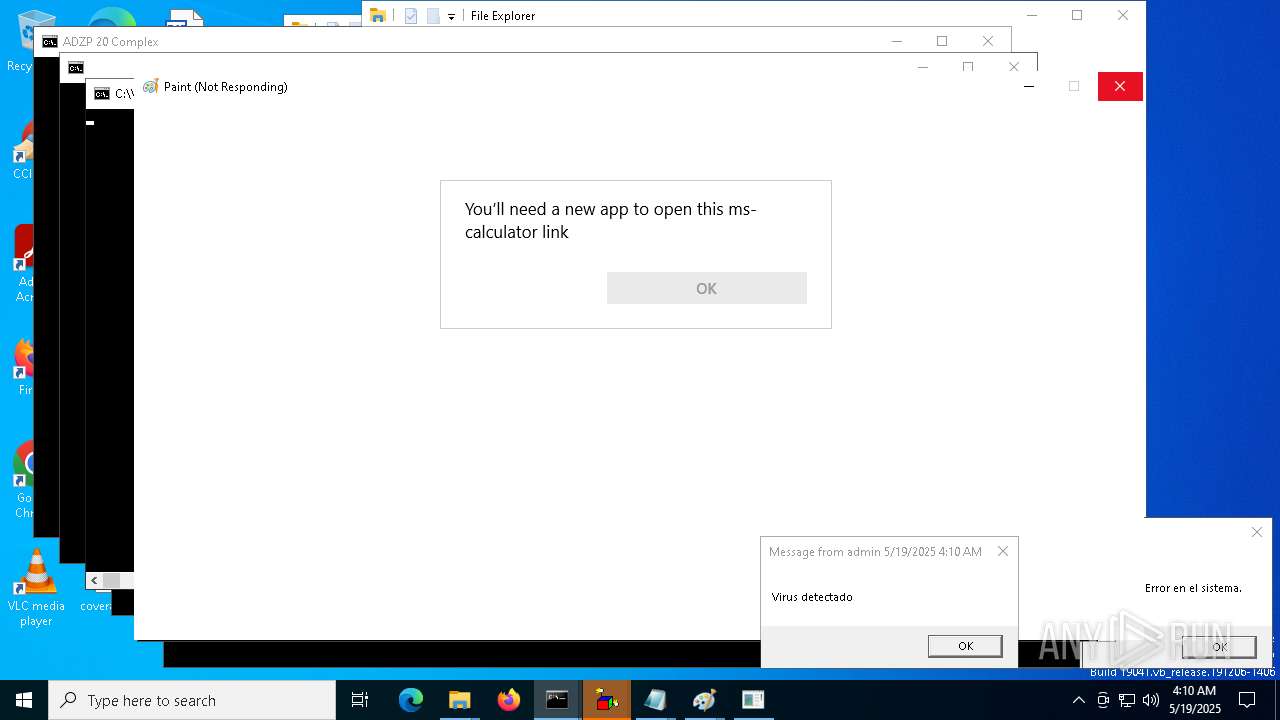Close the second console window
Screen dimensions: 1280x720
click(1014, 66)
